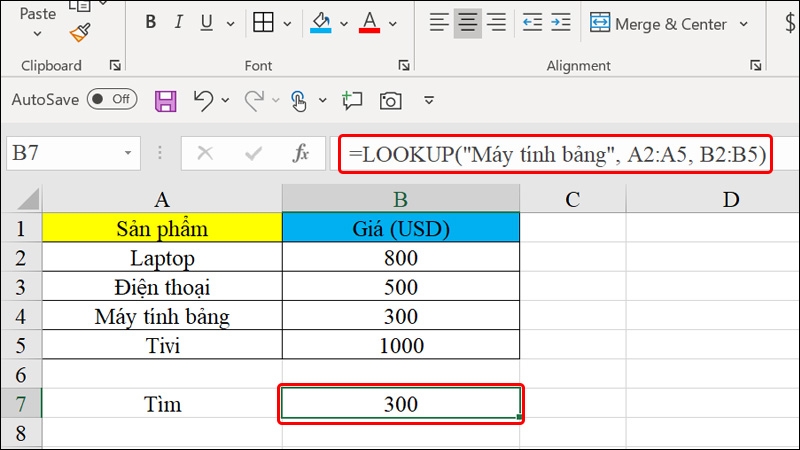Decrease indent
This screenshot has width=800, height=450.
tap(532, 22)
